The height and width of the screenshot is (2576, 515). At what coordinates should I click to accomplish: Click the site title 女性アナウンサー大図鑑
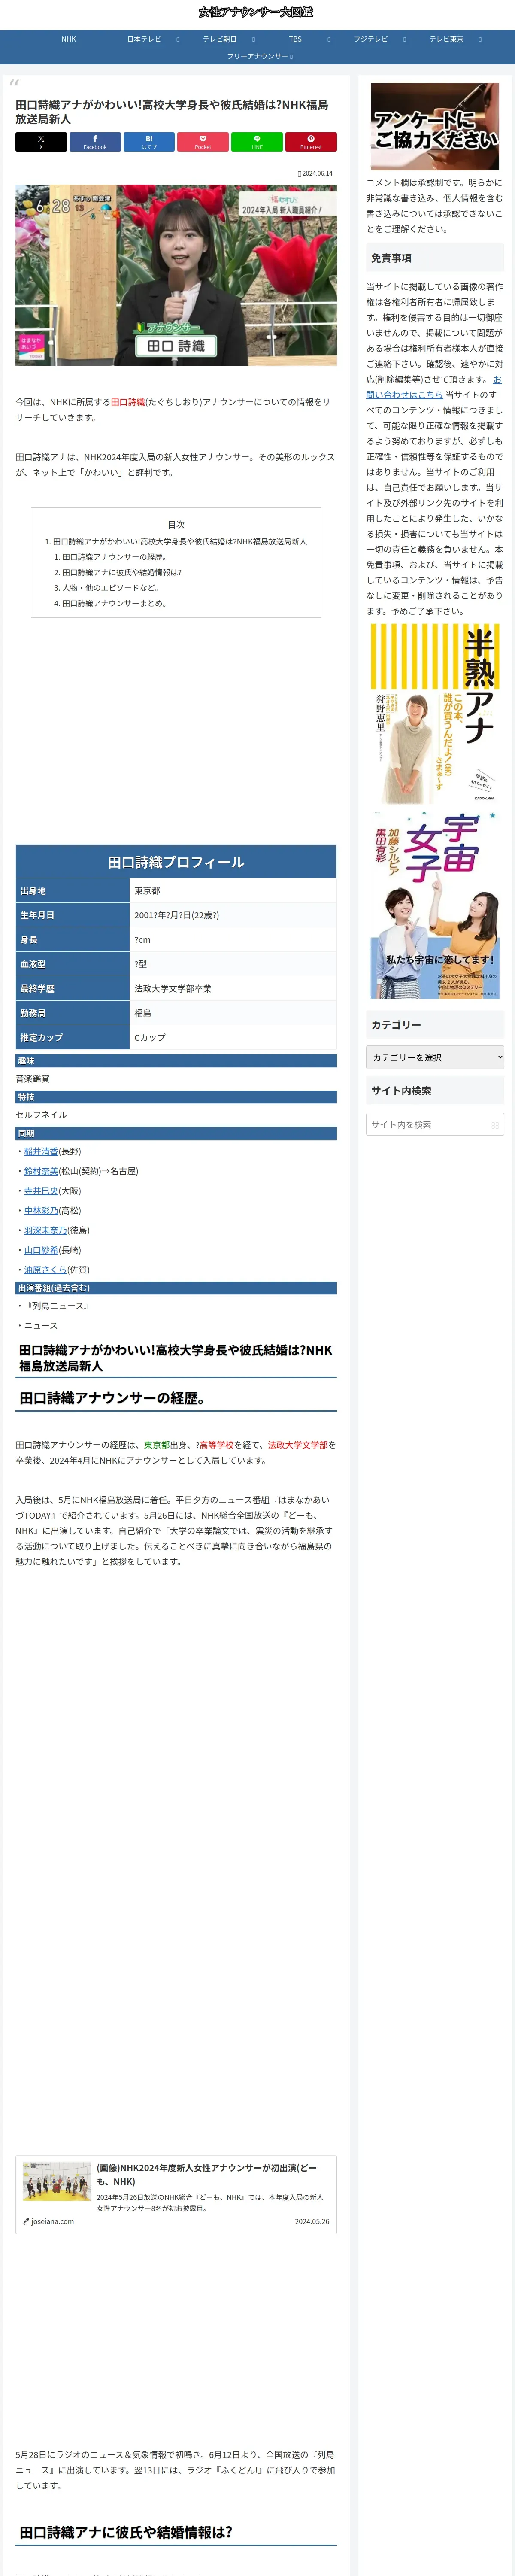click(256, 12)
